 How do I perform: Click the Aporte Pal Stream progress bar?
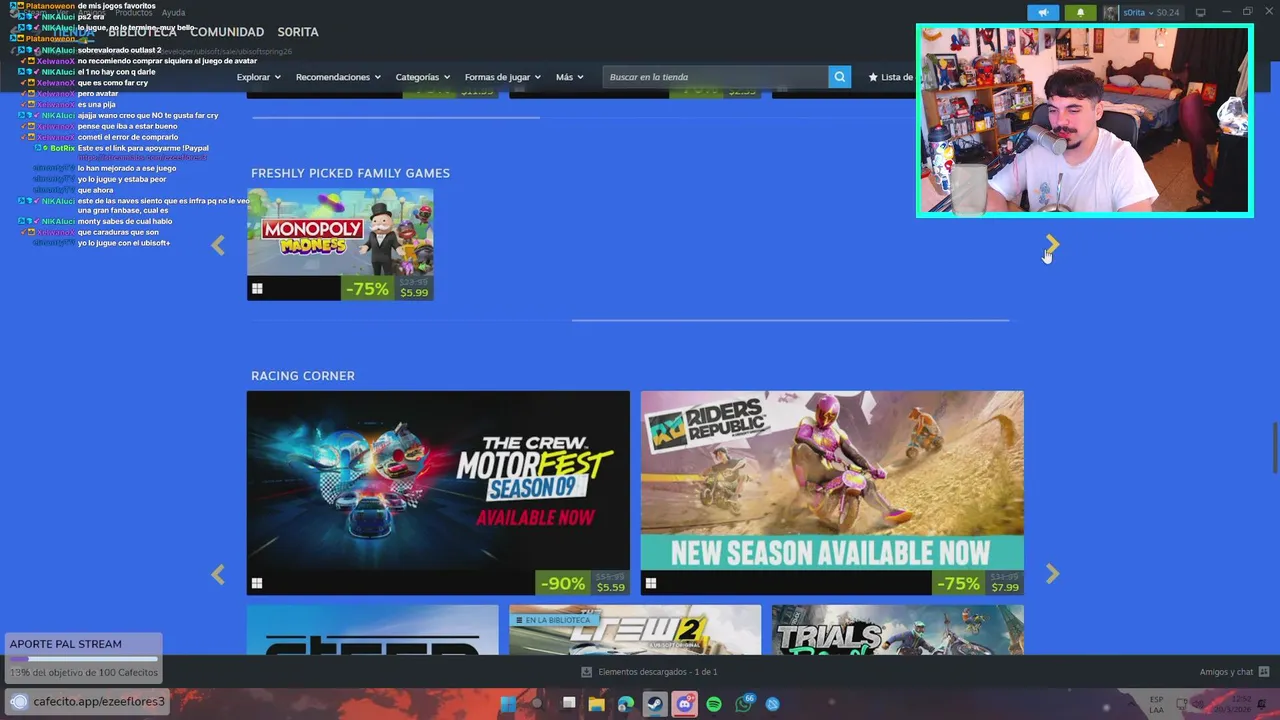click(x=84, y=659)
